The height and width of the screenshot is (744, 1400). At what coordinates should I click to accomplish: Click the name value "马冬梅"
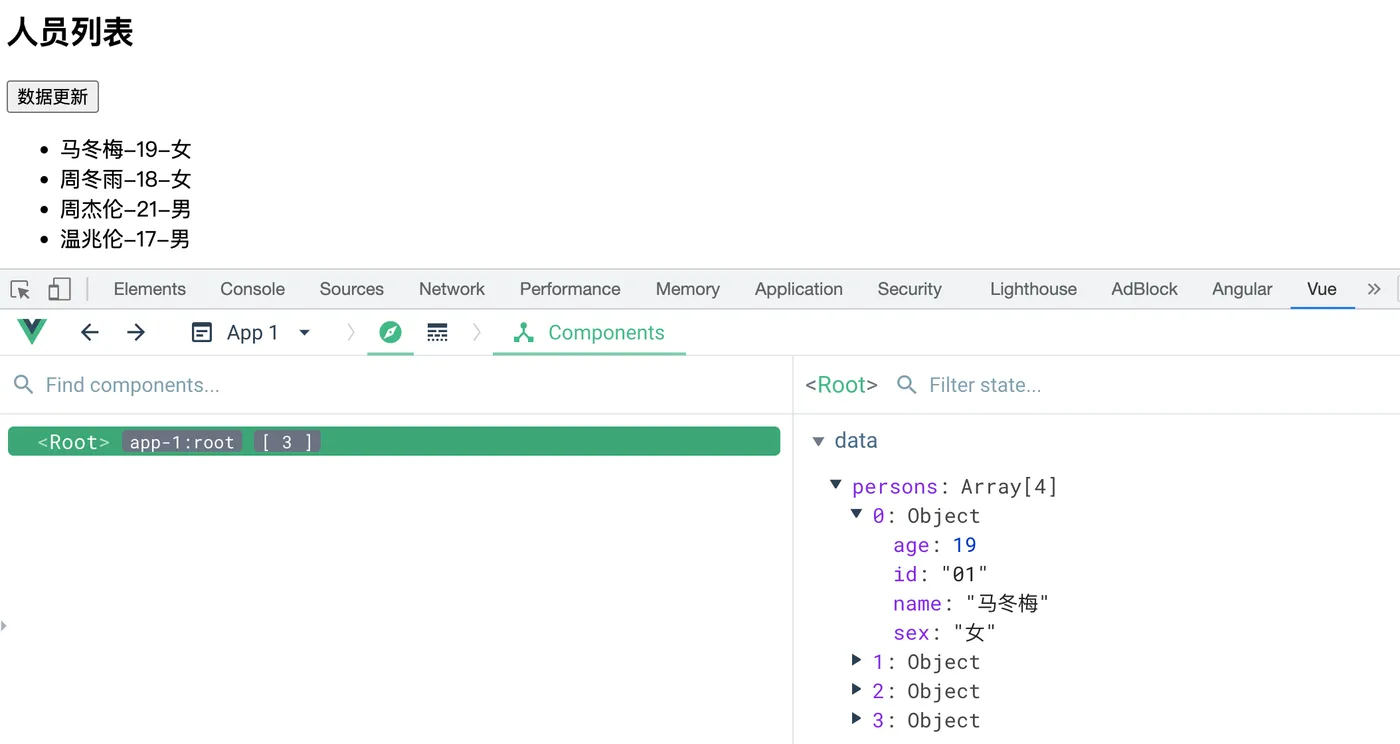1007,603
